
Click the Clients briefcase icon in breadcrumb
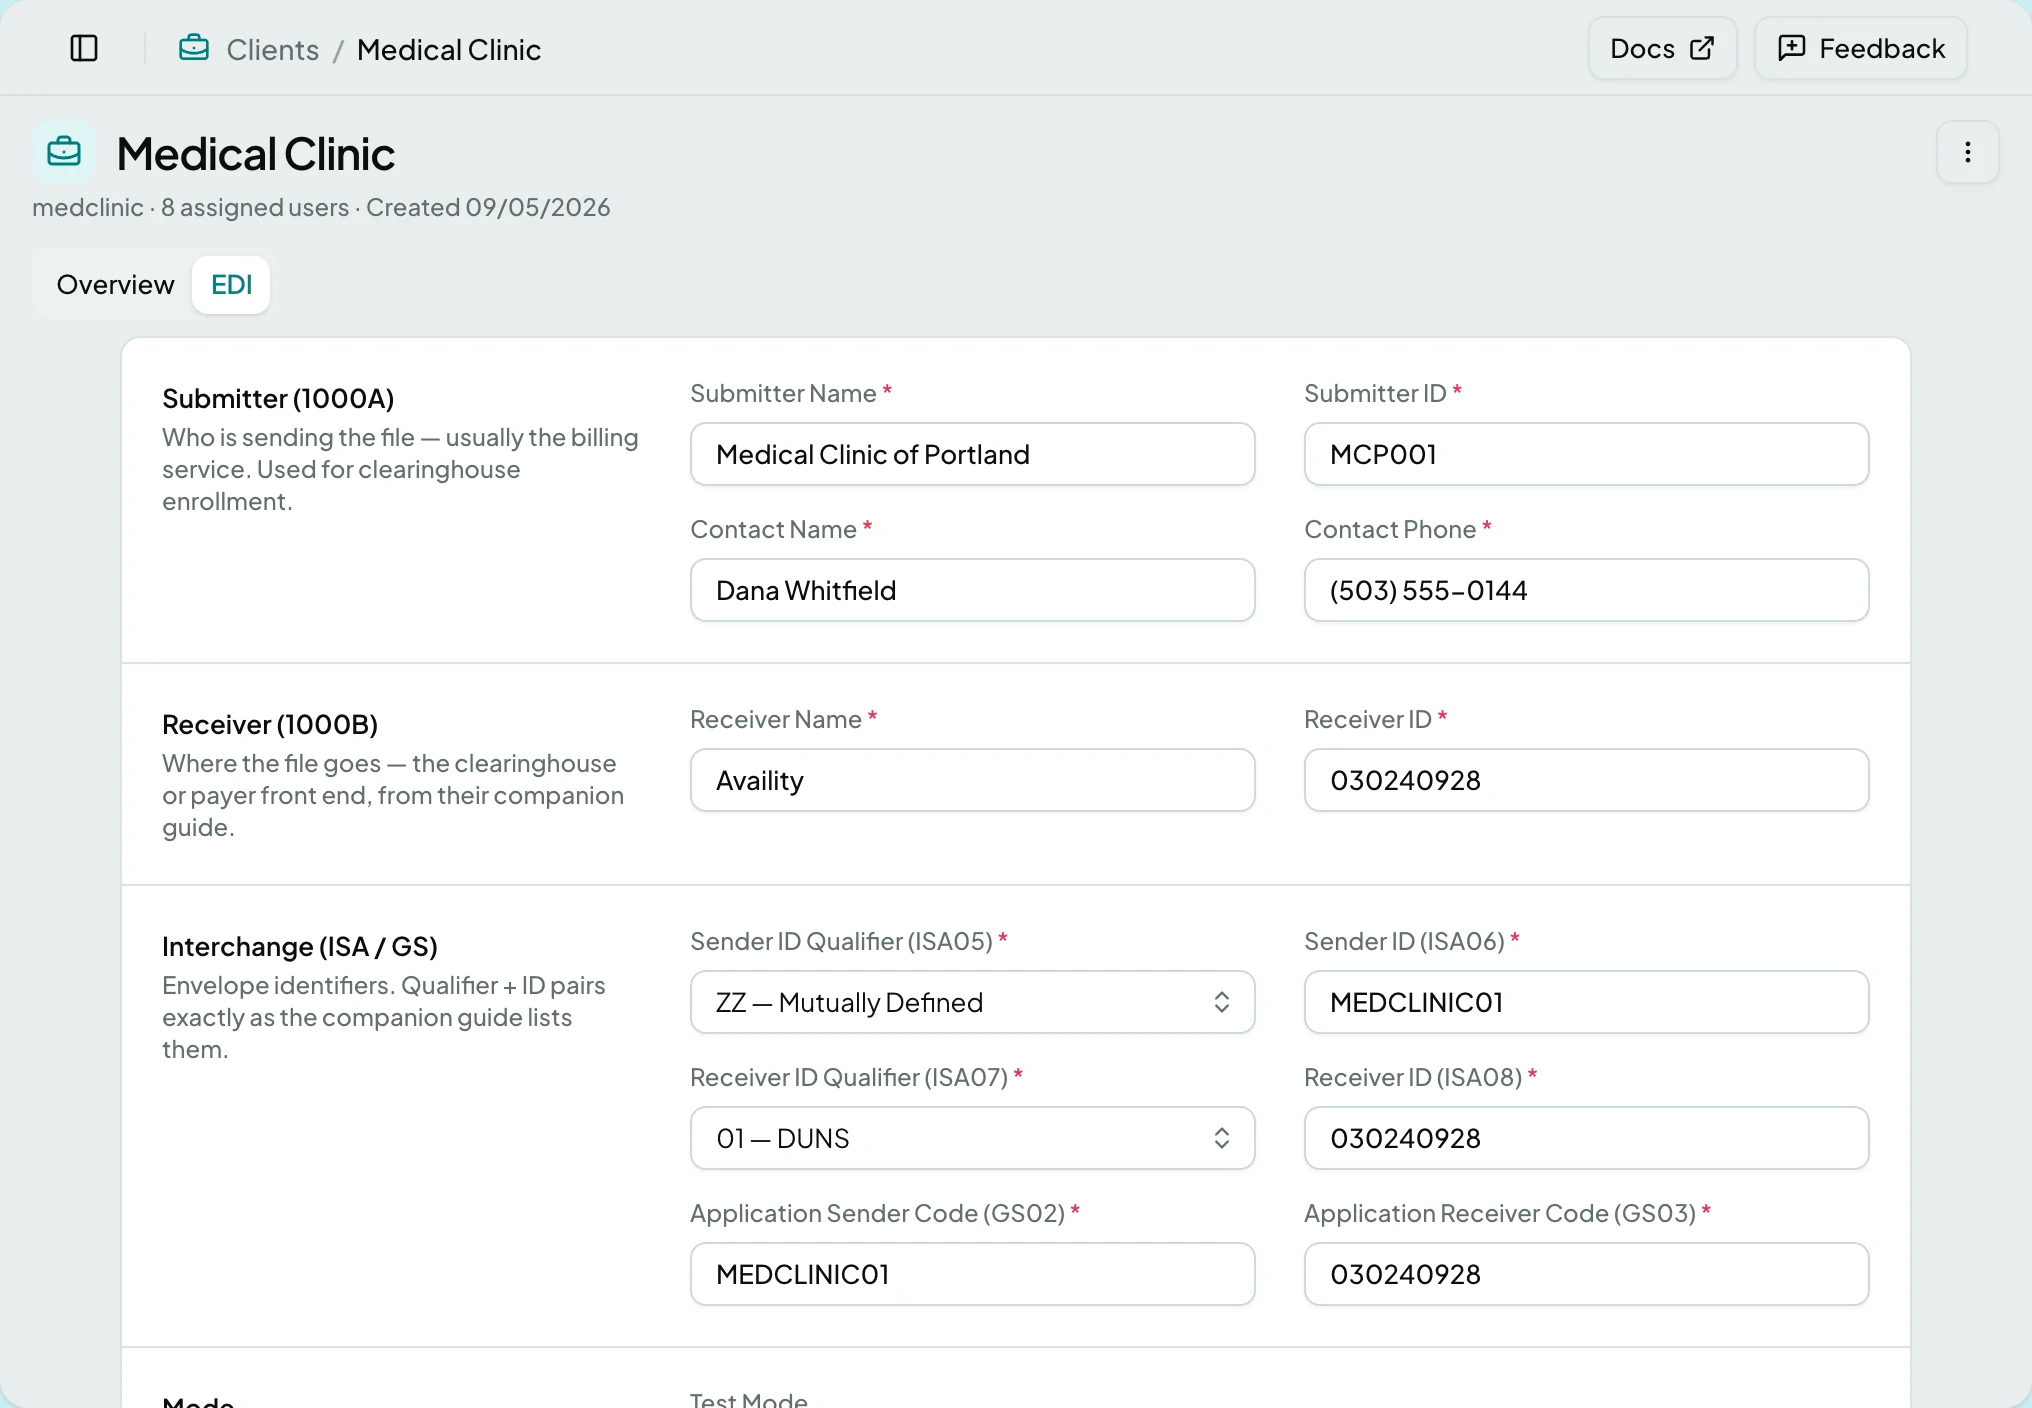click(194, 48)
